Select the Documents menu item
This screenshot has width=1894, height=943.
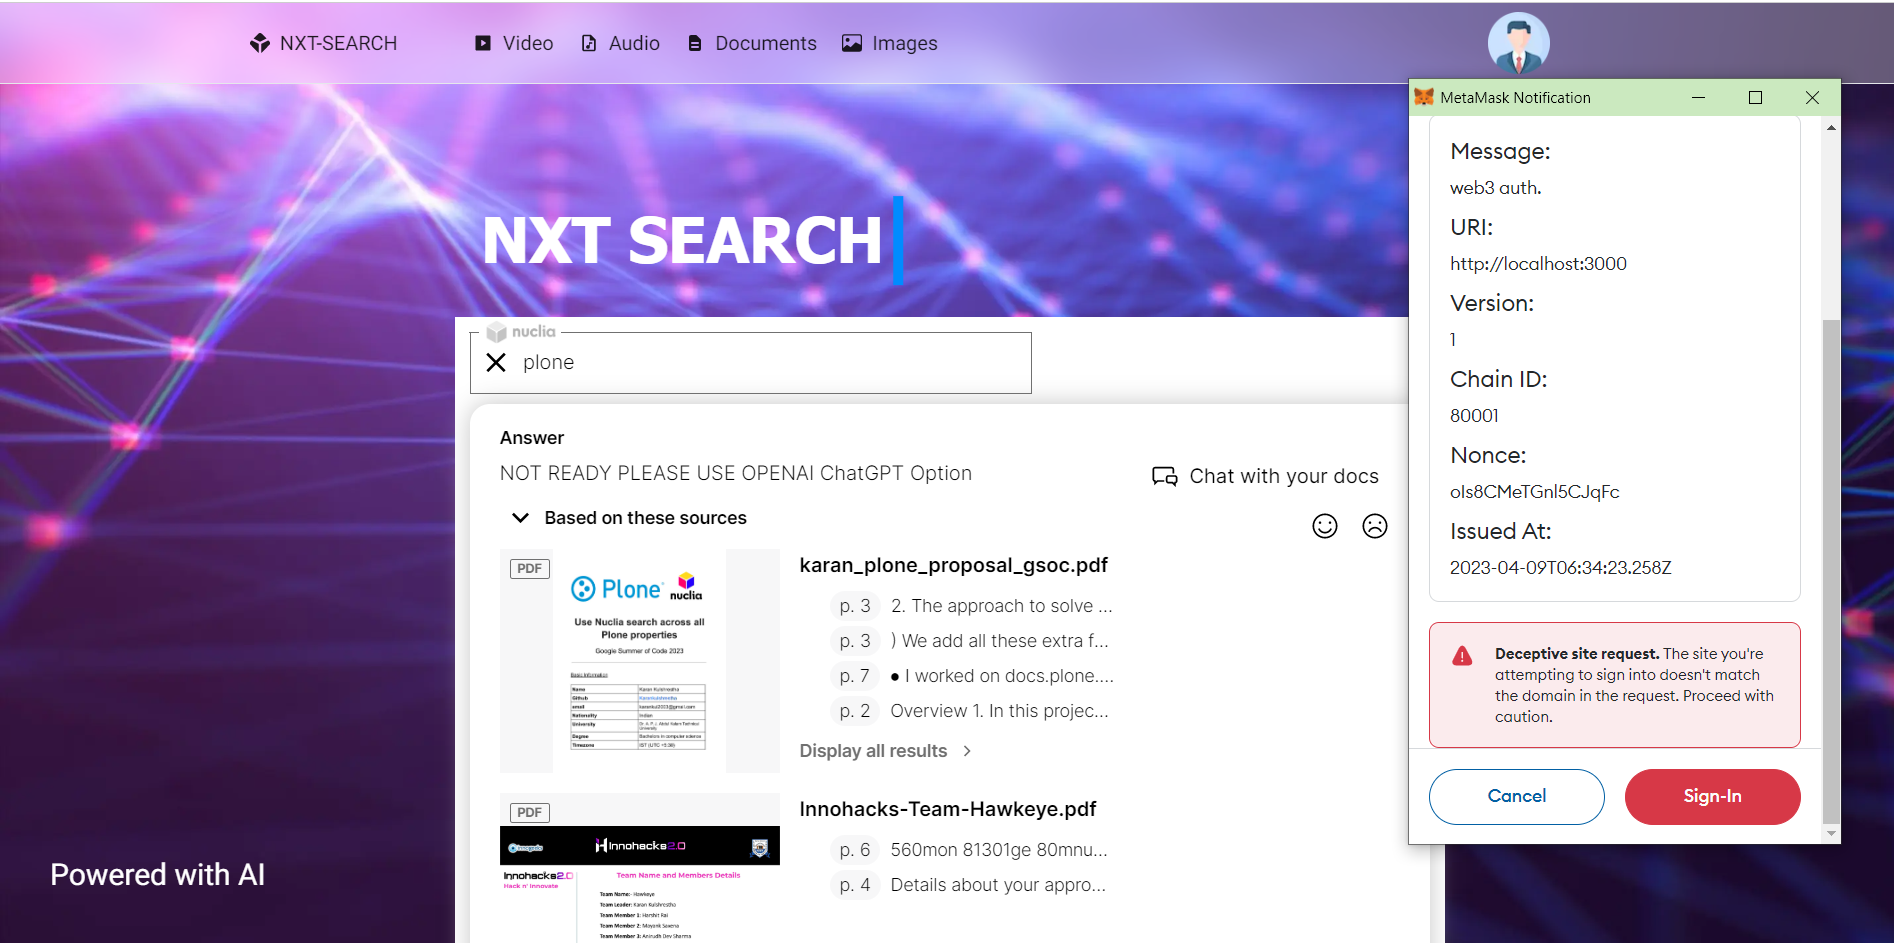tap(765, 43)
